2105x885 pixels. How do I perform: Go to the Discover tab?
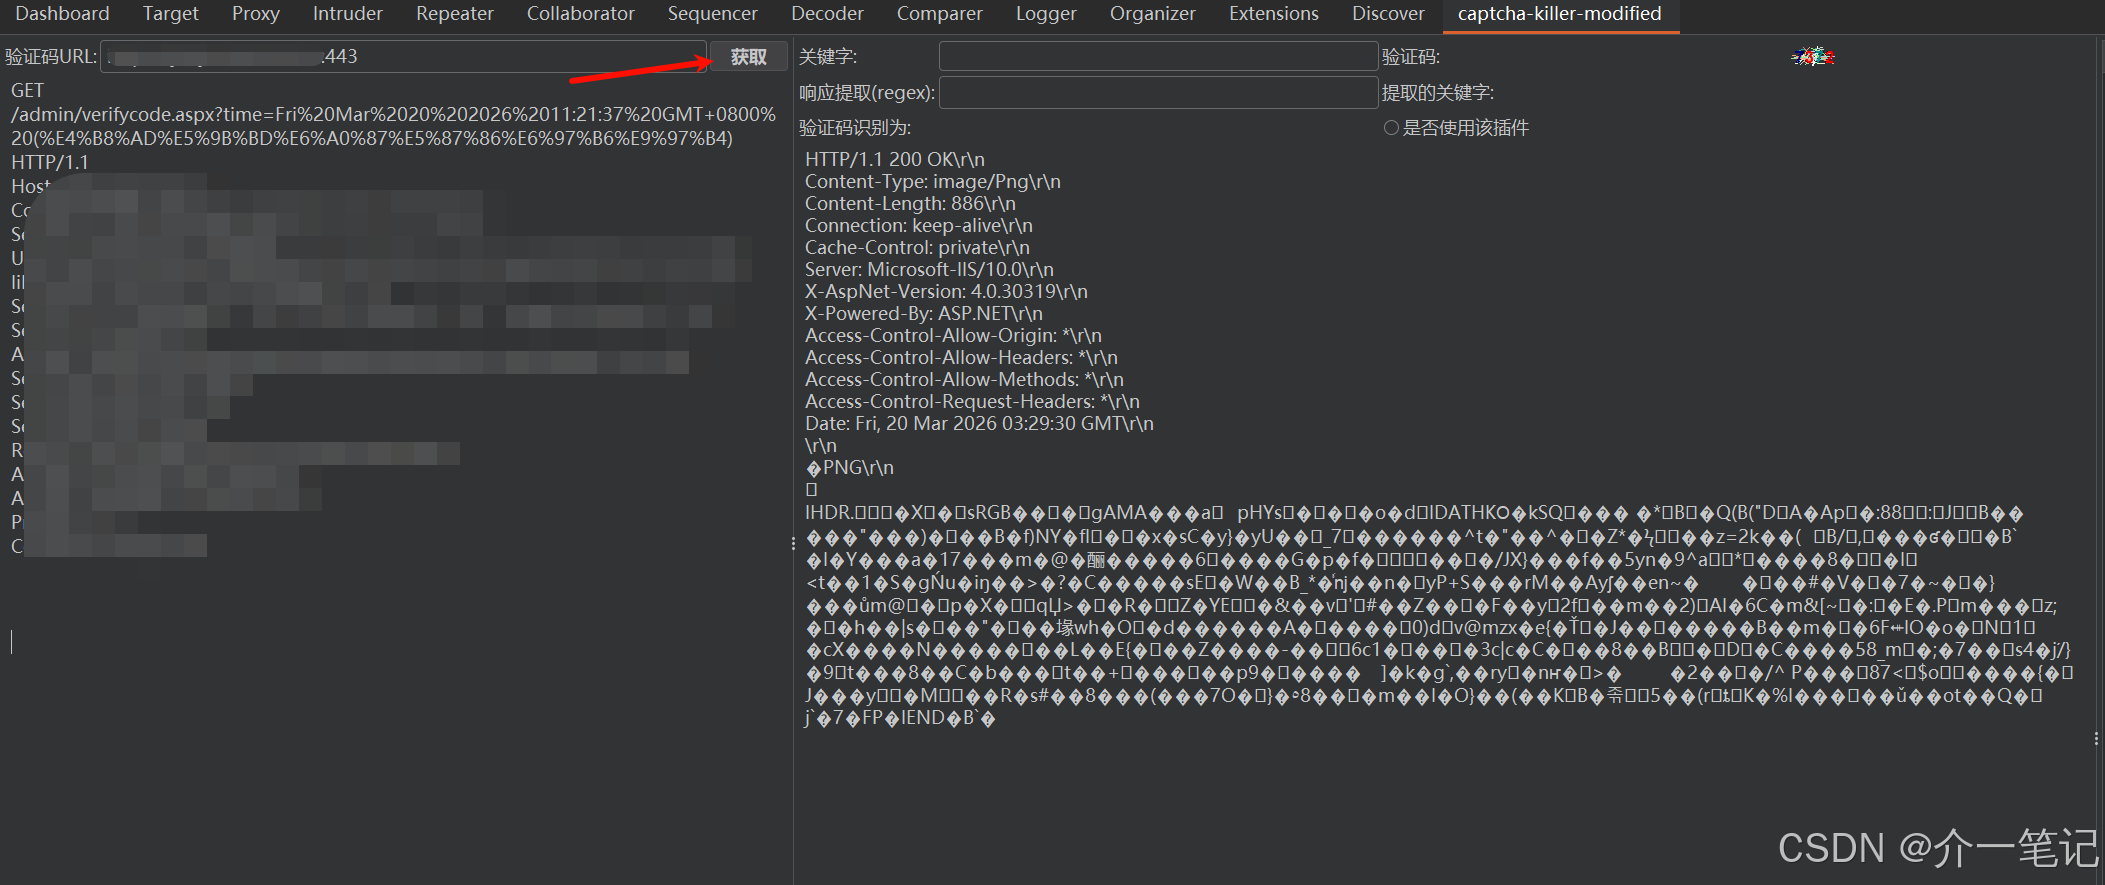tap(1388, 14)
